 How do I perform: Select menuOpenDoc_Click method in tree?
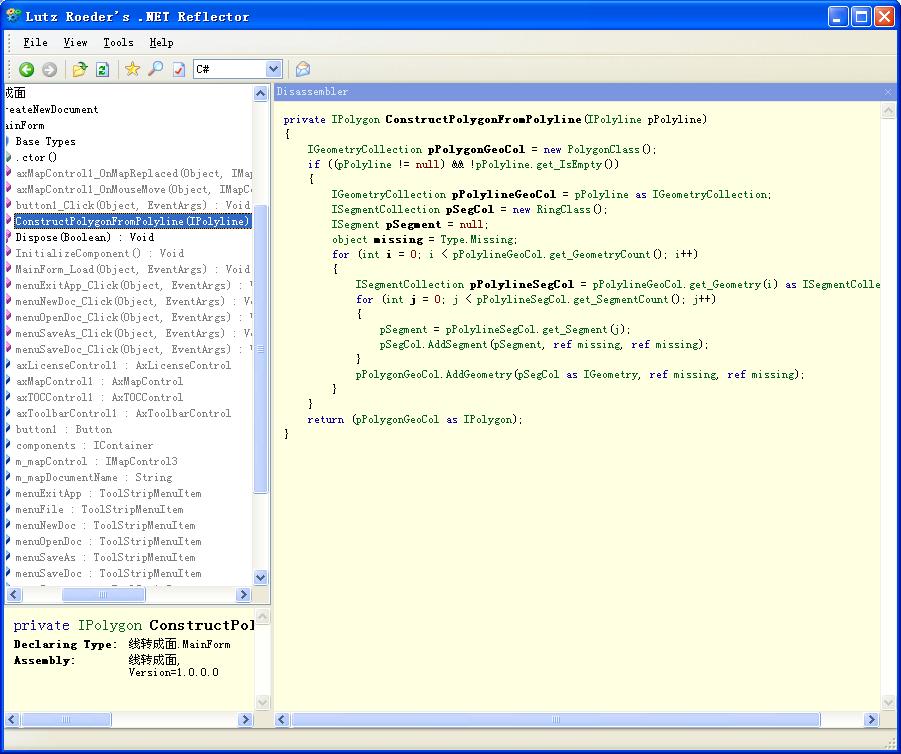tap(134, 317)
